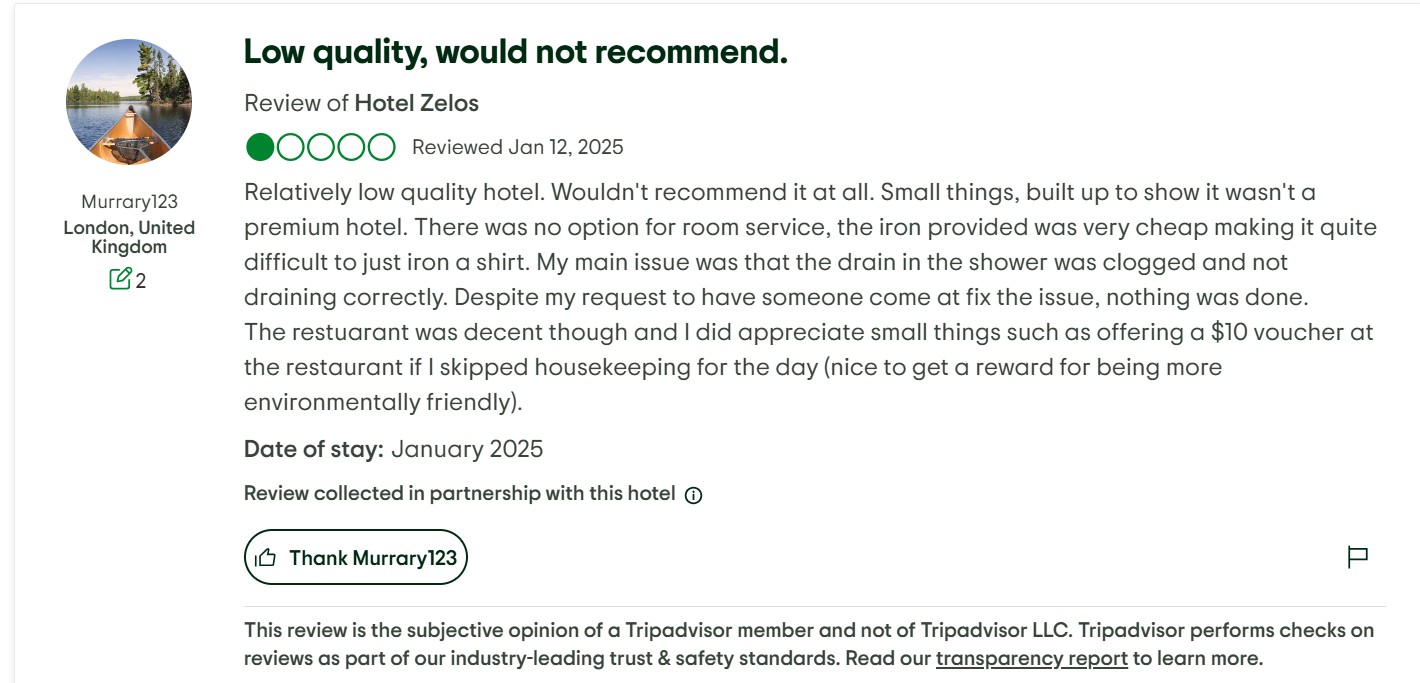Click the fifth rating bubble
Viewport: 1420px width, 683px height.
pyautogui.click(x=382, y=148)
